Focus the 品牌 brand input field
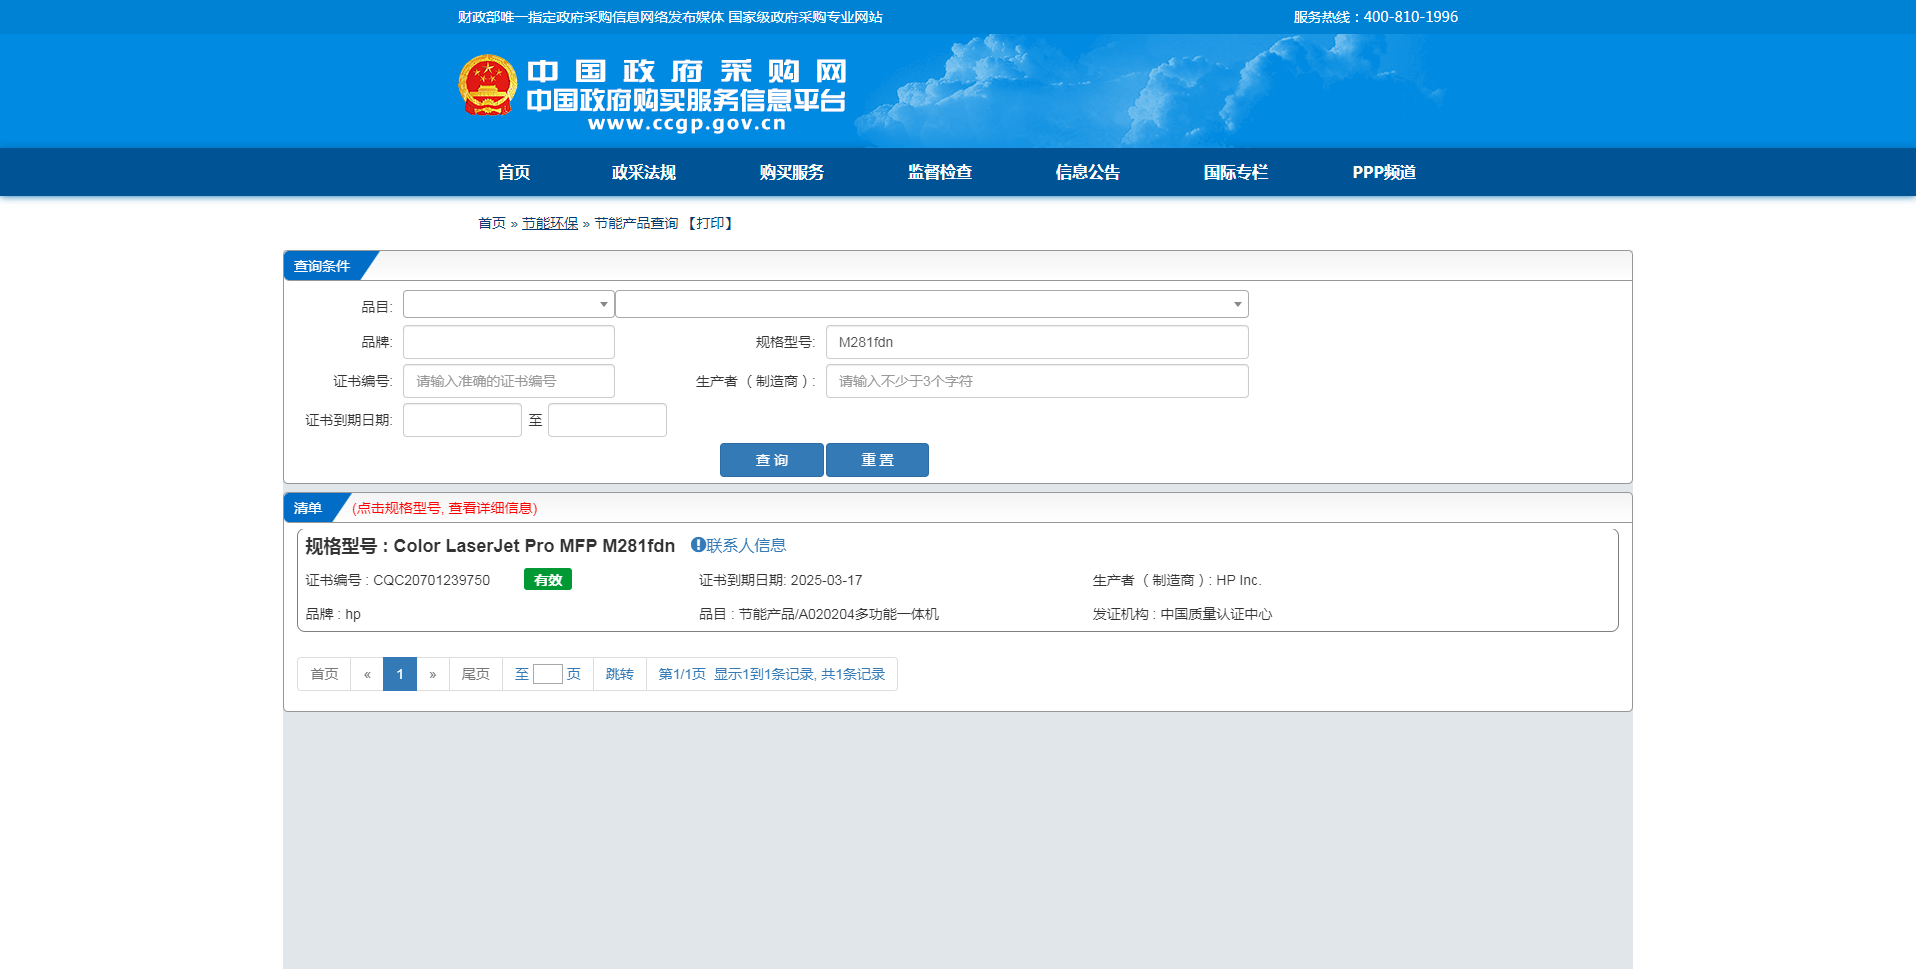This screenshot has height=969, width=1916. tap(508, 342)
